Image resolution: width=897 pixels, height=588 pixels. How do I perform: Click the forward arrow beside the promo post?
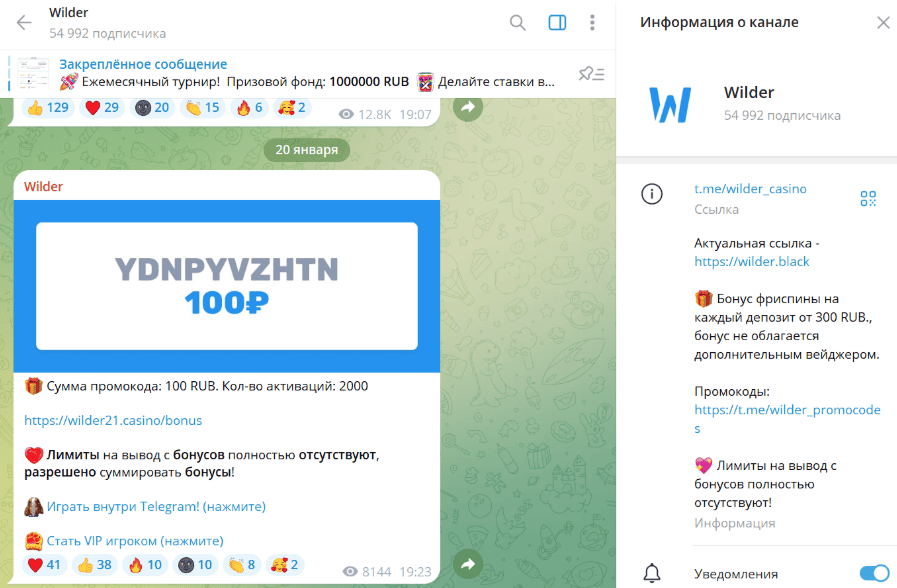point(468,564)
